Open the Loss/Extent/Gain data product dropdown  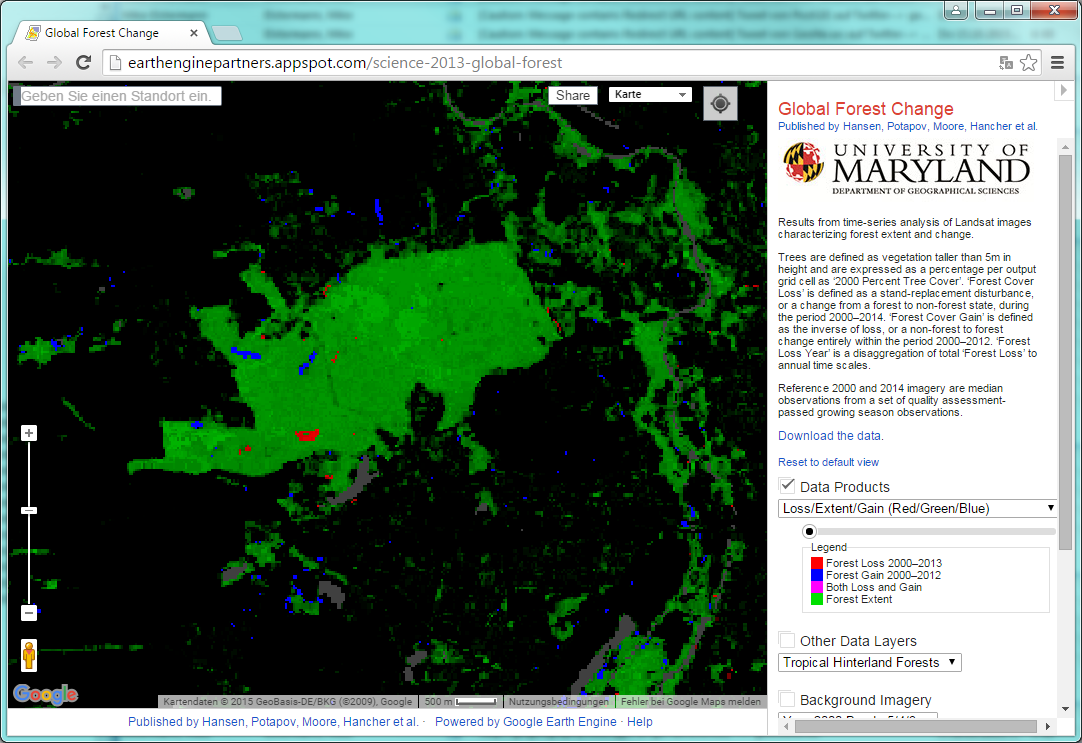(917, 508)
